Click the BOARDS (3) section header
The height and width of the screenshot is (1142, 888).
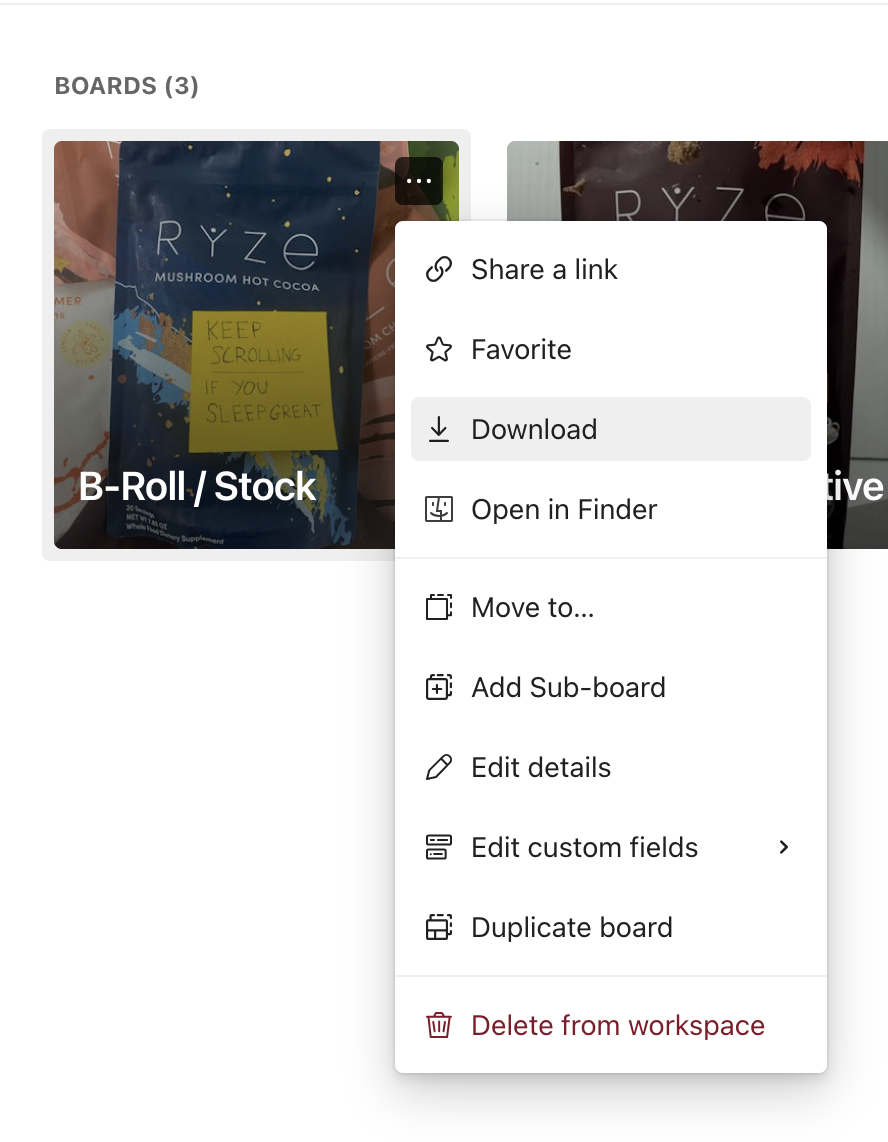point(127,86)
